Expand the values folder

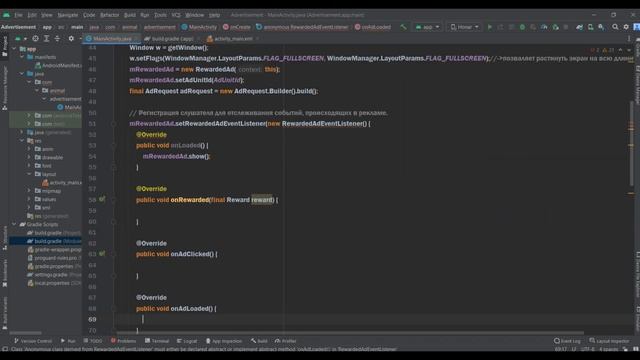29,199
